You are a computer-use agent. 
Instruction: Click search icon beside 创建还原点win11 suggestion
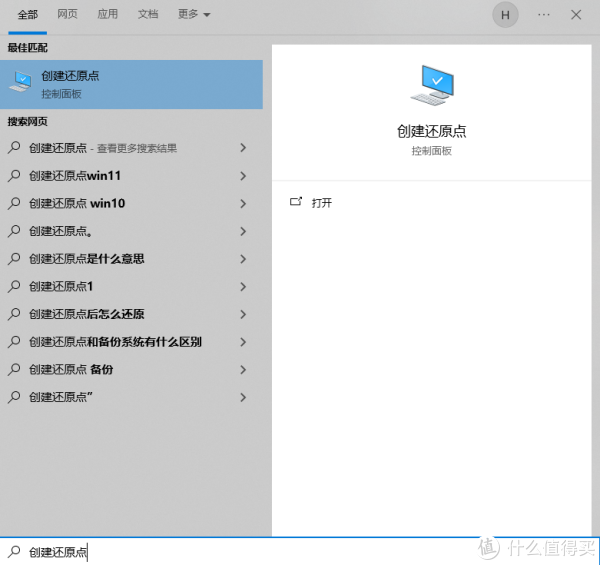tap(14, 176)
